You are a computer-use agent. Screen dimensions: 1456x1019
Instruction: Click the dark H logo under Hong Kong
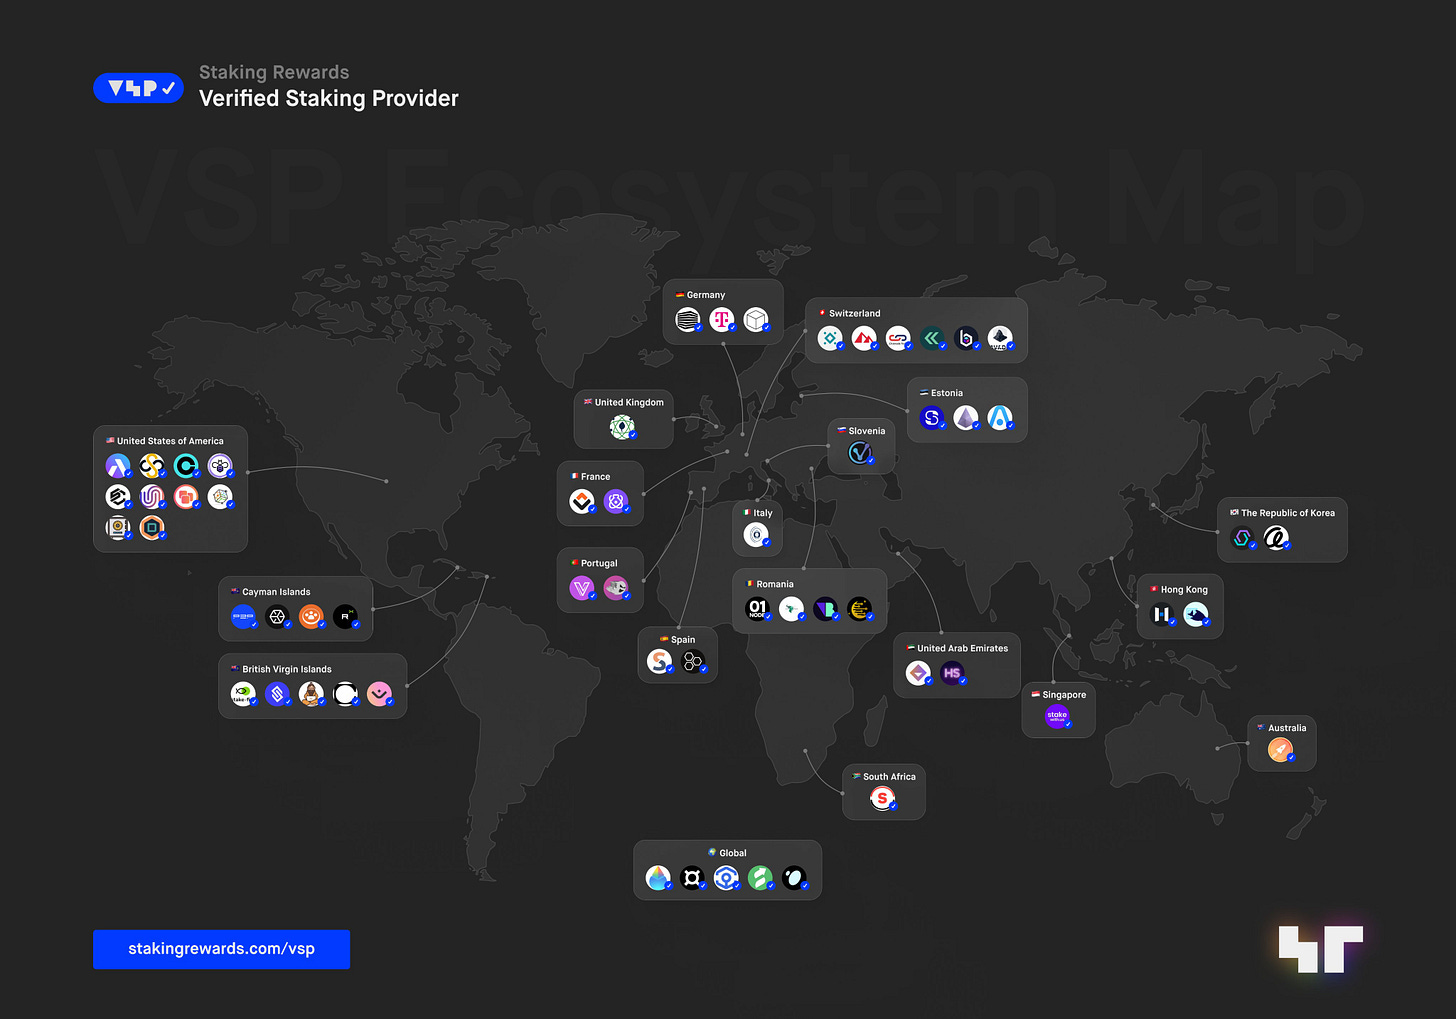point(1162,614)
